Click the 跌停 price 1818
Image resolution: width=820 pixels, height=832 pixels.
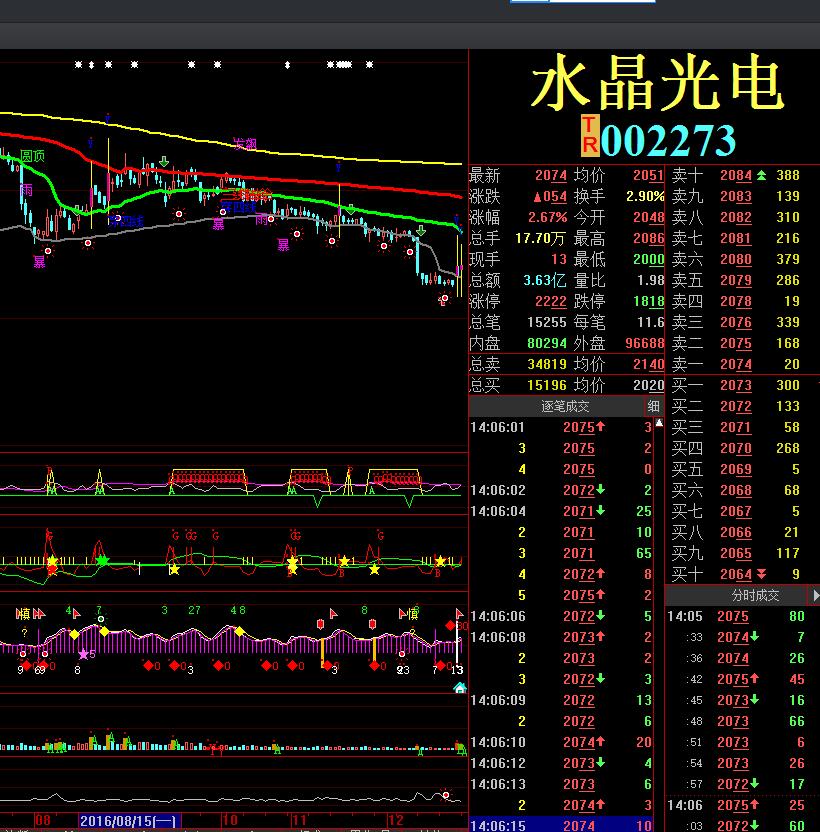[648, 301]
